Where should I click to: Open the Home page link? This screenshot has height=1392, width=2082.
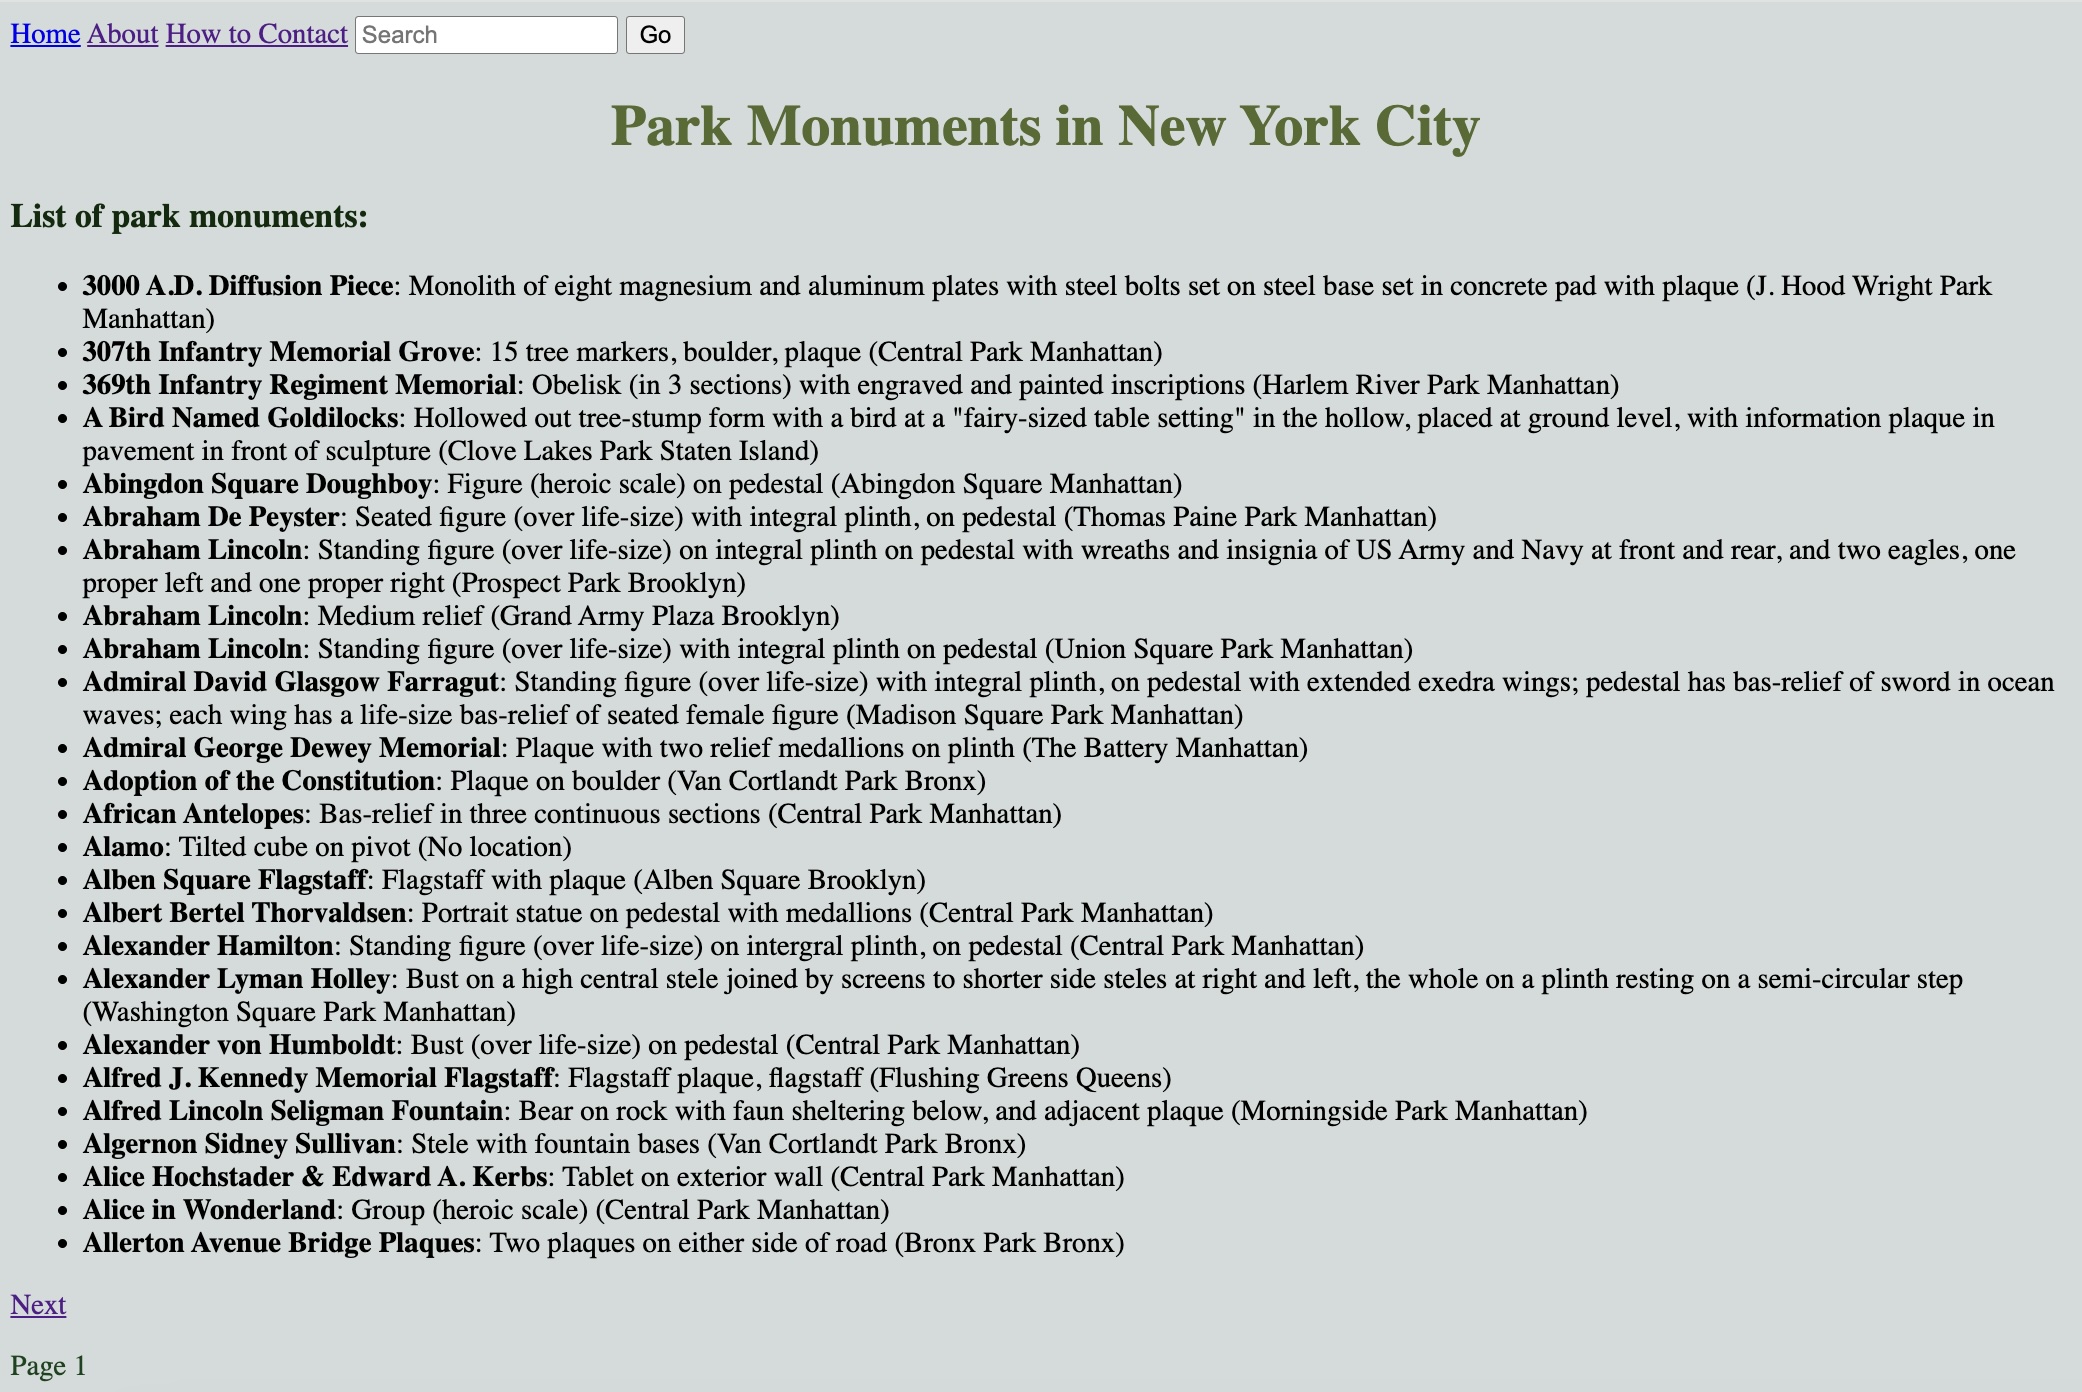45,34
